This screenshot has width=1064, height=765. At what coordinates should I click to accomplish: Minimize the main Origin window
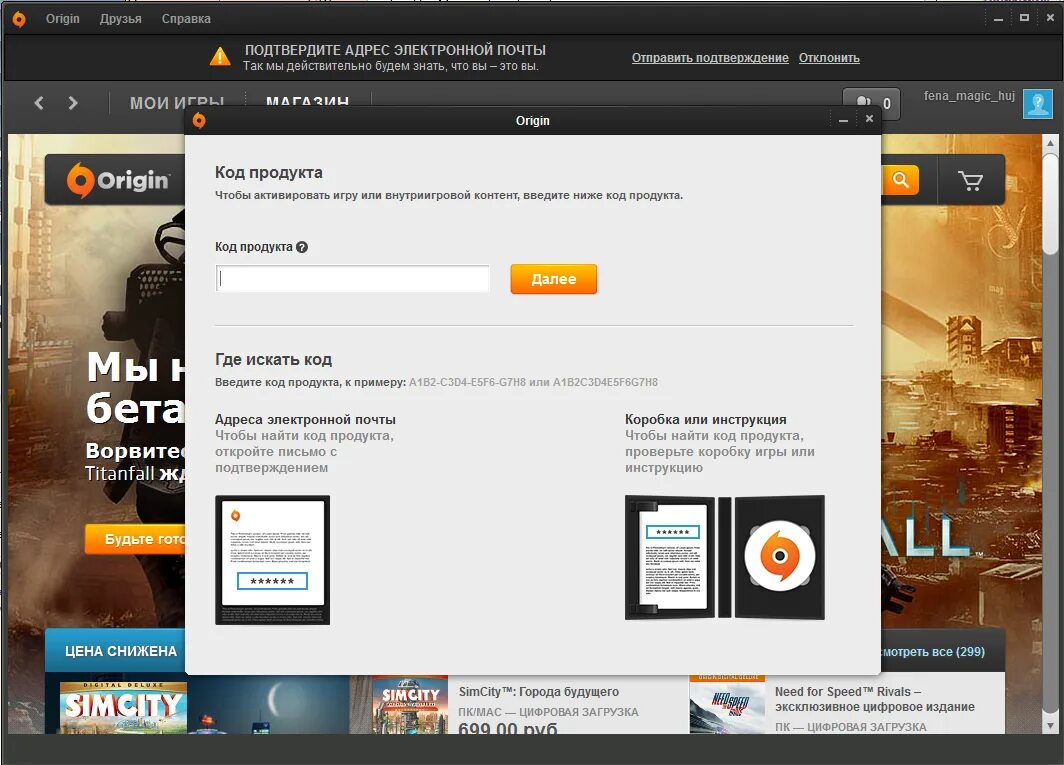(x=998, y=19)
